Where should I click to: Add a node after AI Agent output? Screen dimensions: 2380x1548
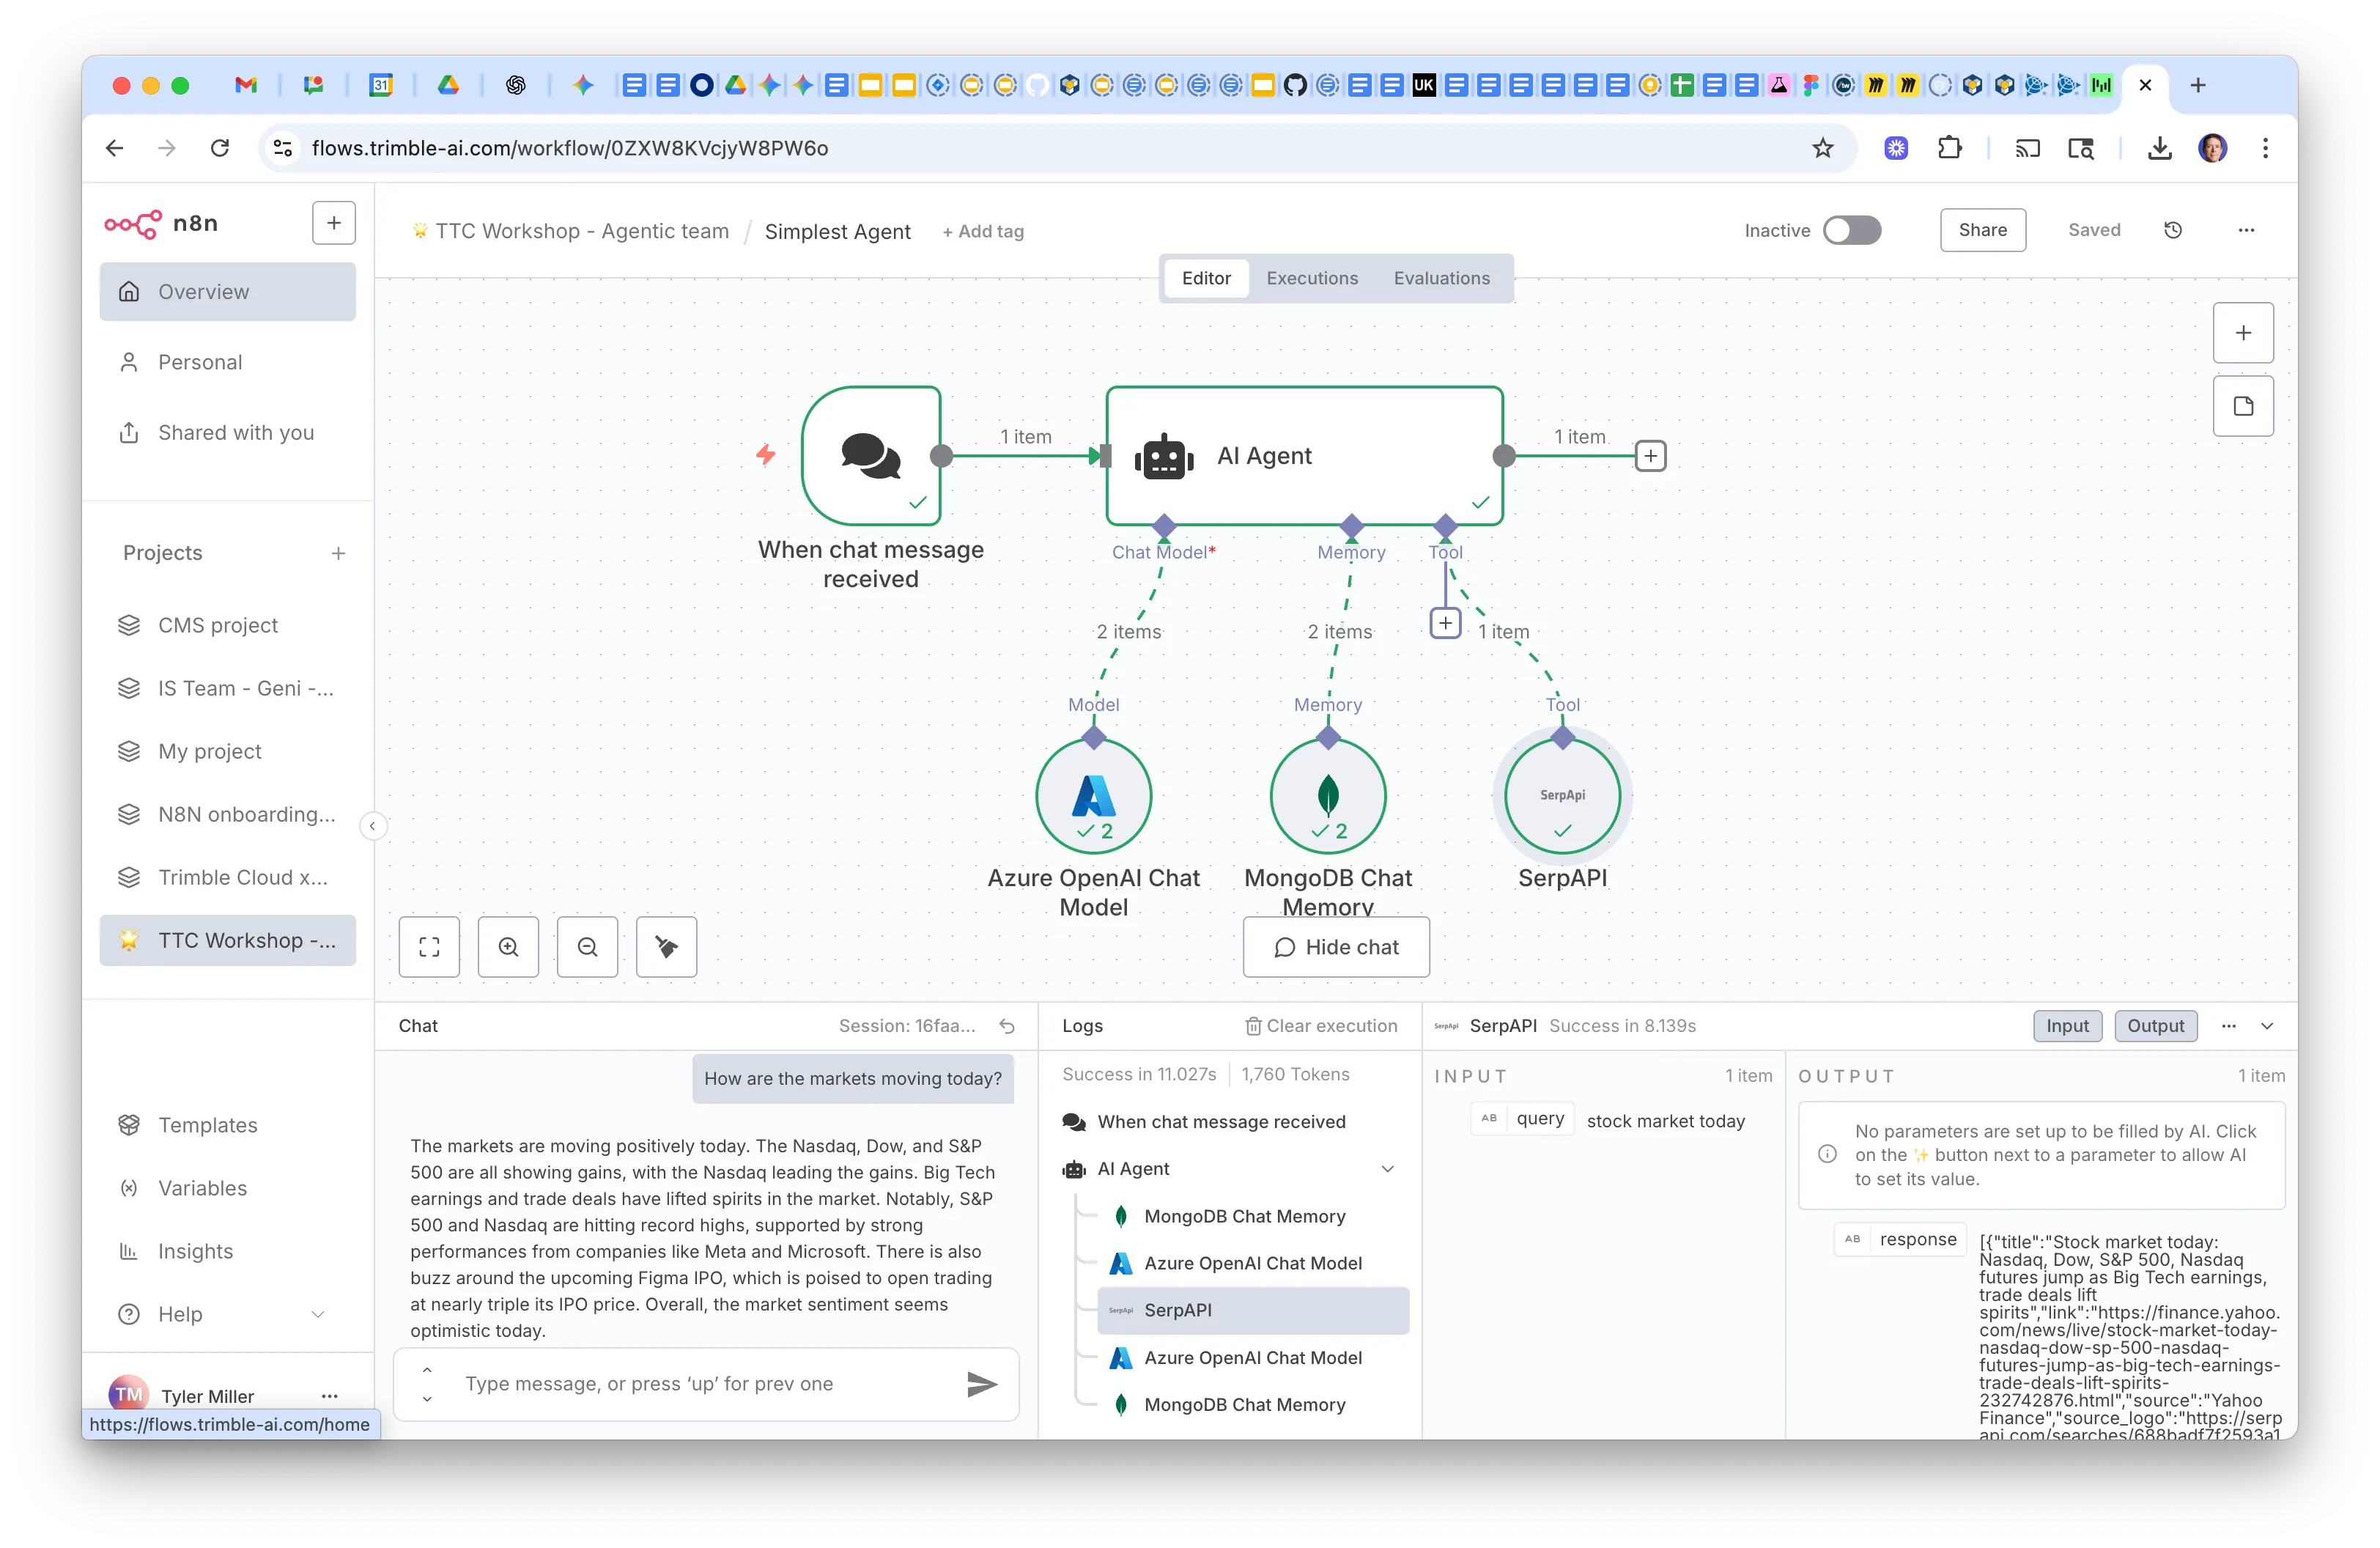click(x=1650, y=456)
